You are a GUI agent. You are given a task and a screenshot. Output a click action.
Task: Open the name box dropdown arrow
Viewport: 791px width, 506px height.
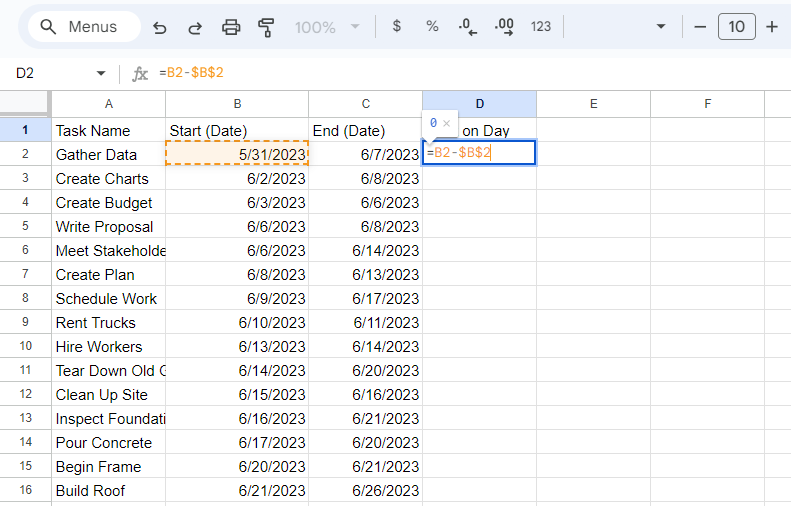coord(101,74)
